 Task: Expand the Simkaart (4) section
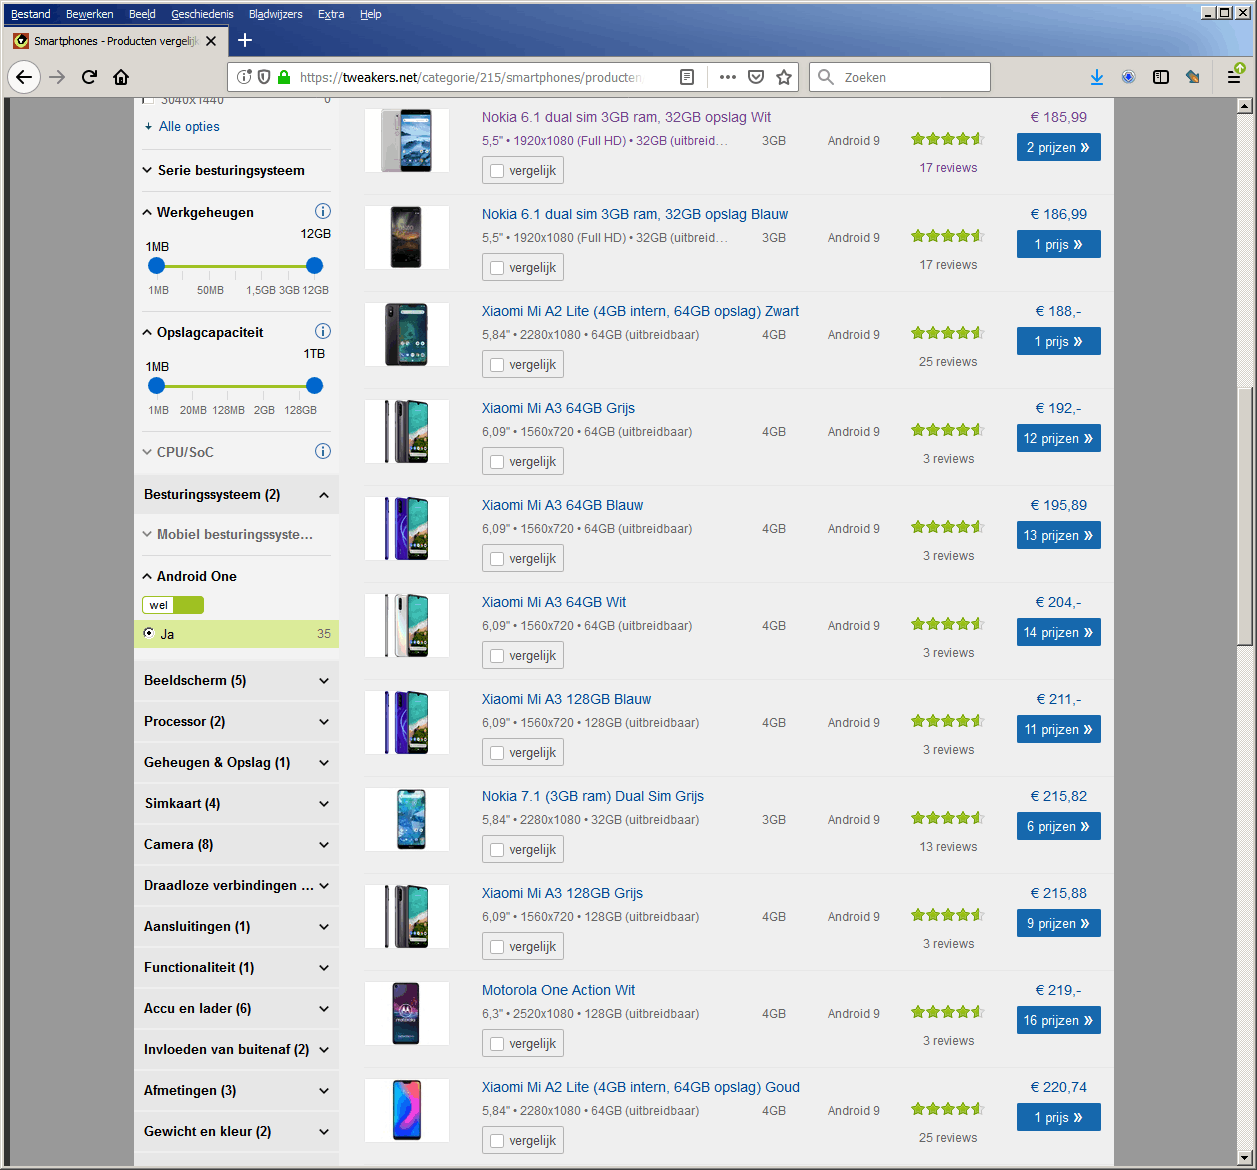(x=236, y=803)
